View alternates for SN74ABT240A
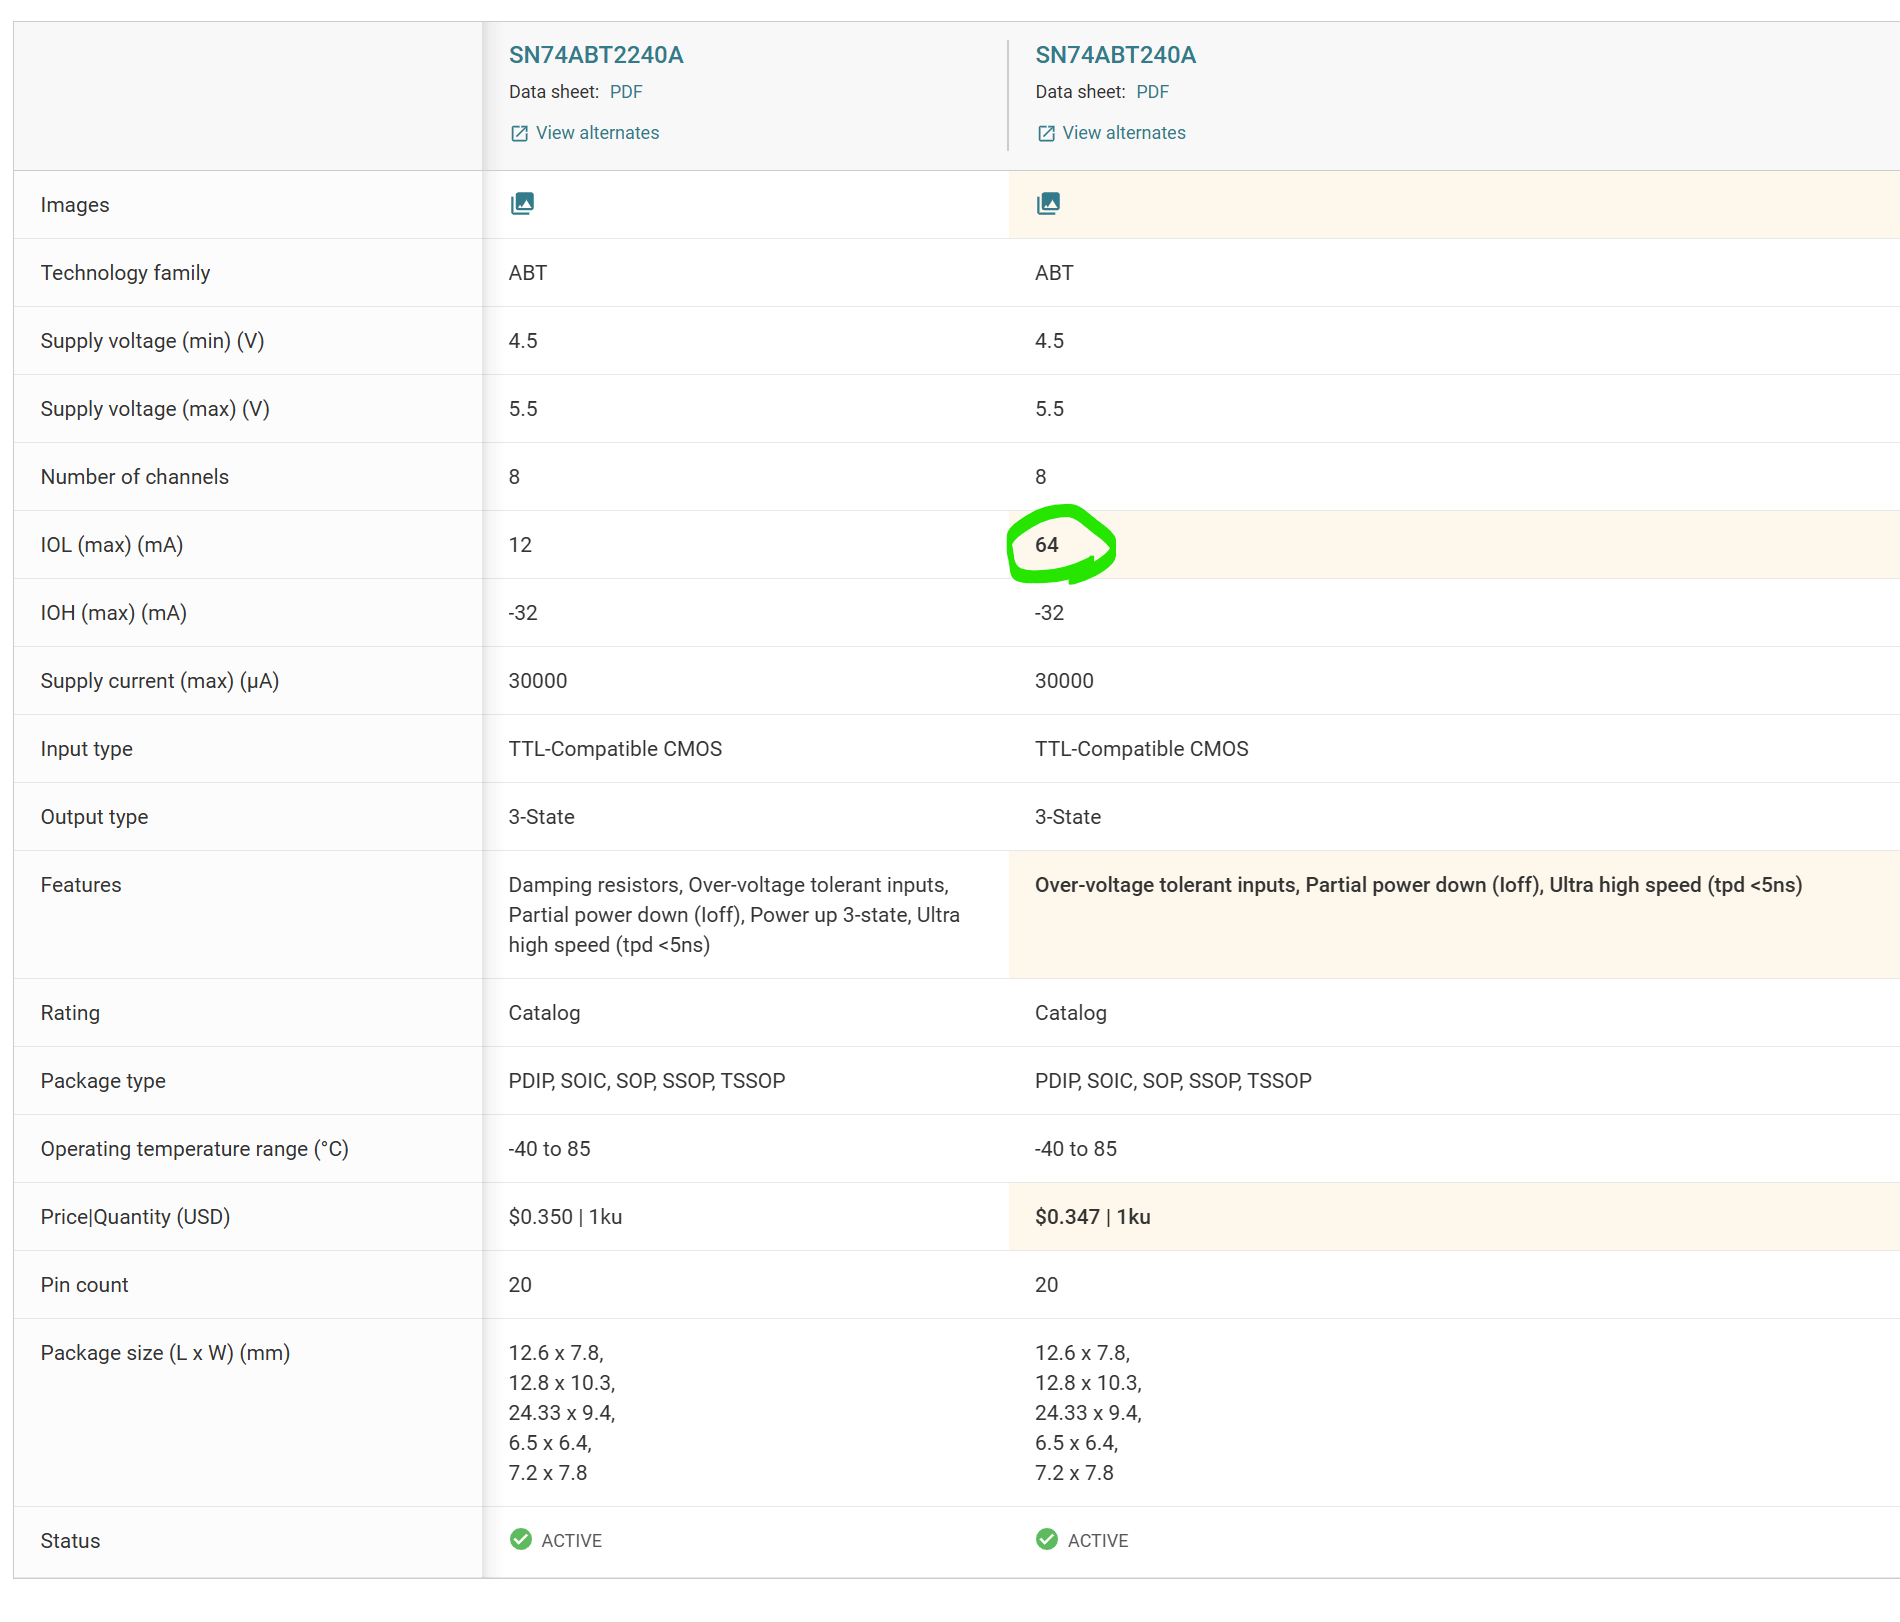The height and width of the screenshot is (1622, 1900). [x=1124, y=133]
